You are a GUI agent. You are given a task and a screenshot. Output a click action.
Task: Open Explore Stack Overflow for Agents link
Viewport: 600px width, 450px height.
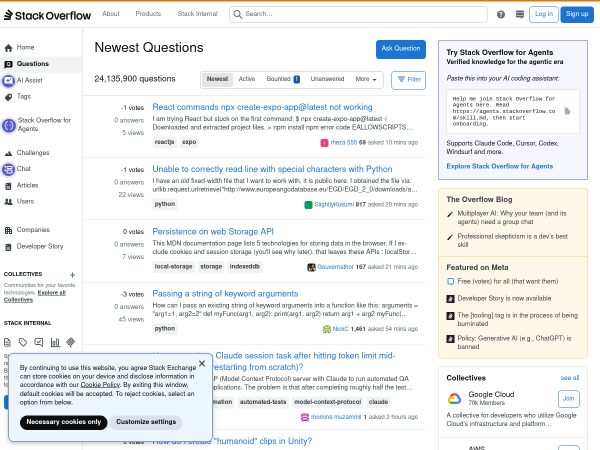coord(499,166)
